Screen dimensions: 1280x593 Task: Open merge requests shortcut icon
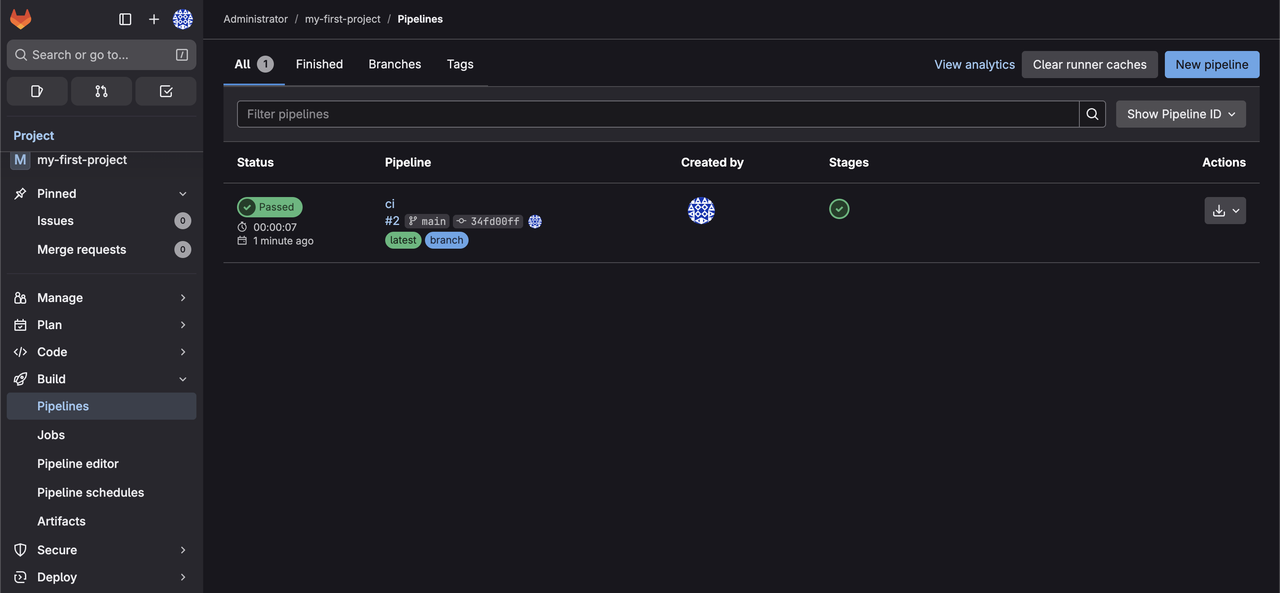click(x=101, y=91)
